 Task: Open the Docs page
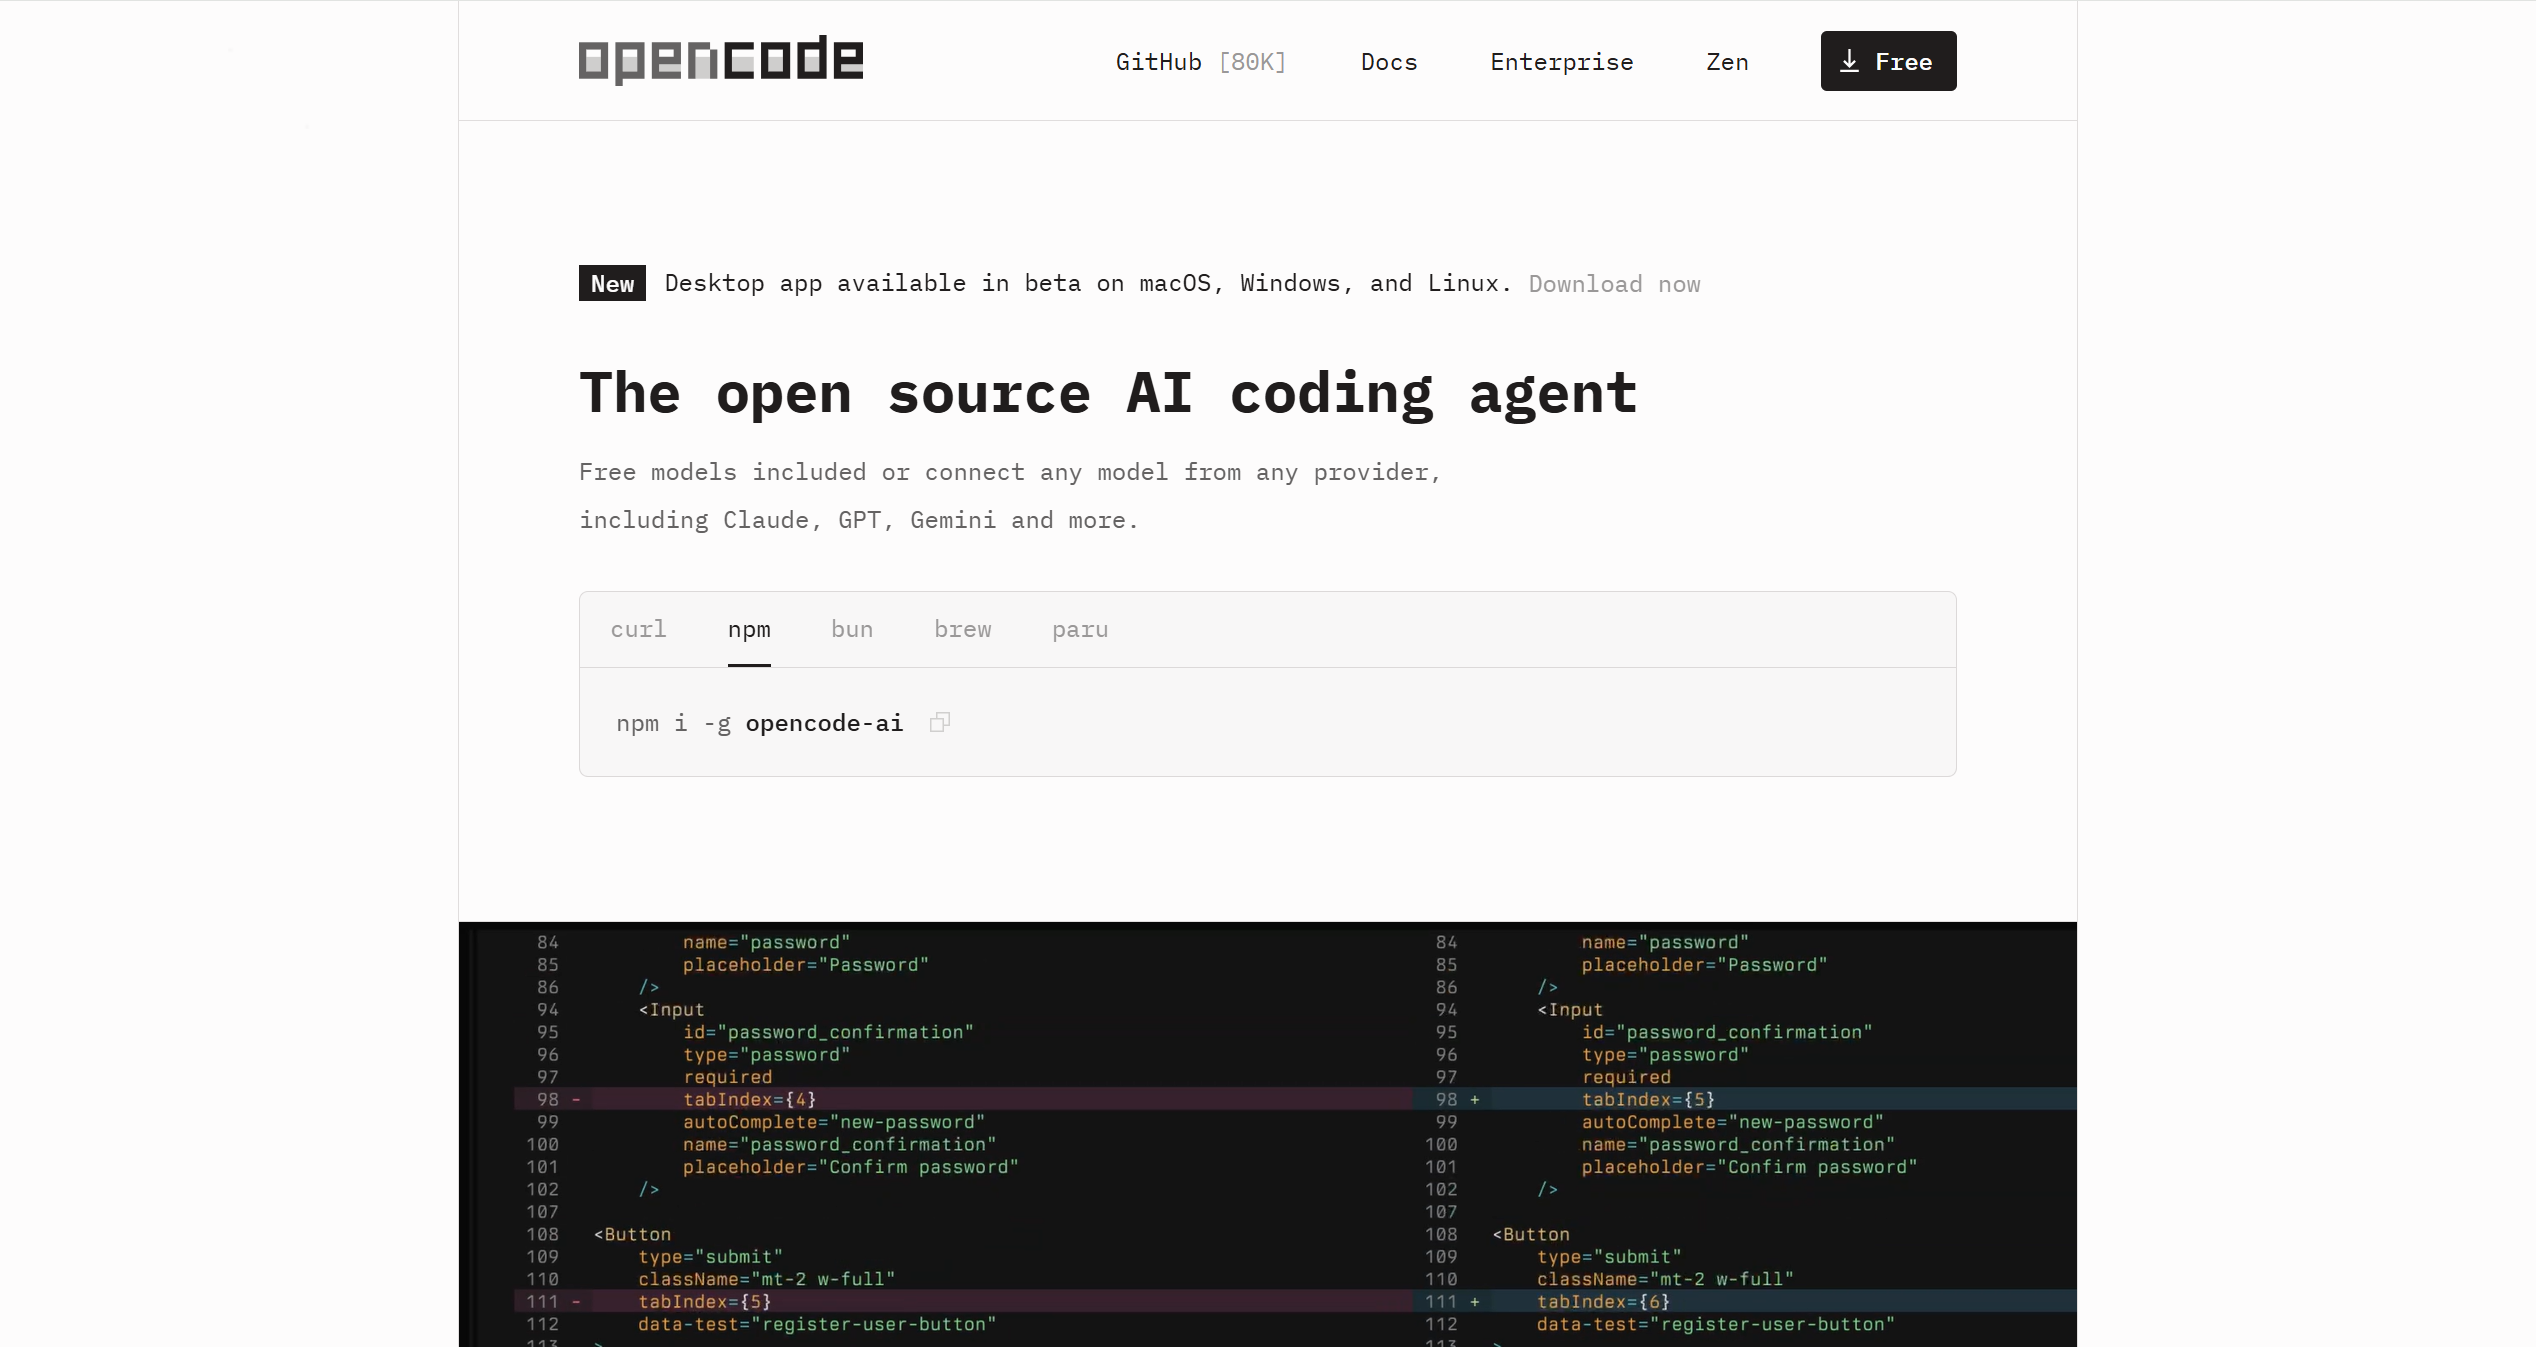click(x=1388, y=62)
